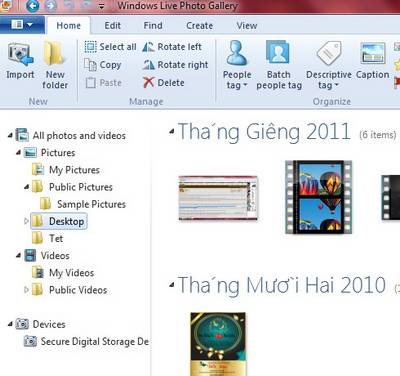Rotate the photo right
400x376 pixels.
point(175,65)
